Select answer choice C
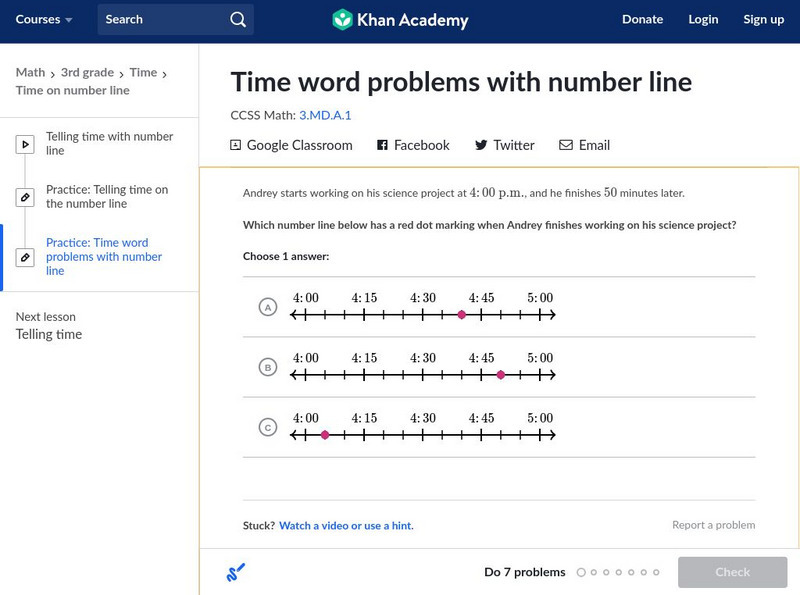 [267, 427]
